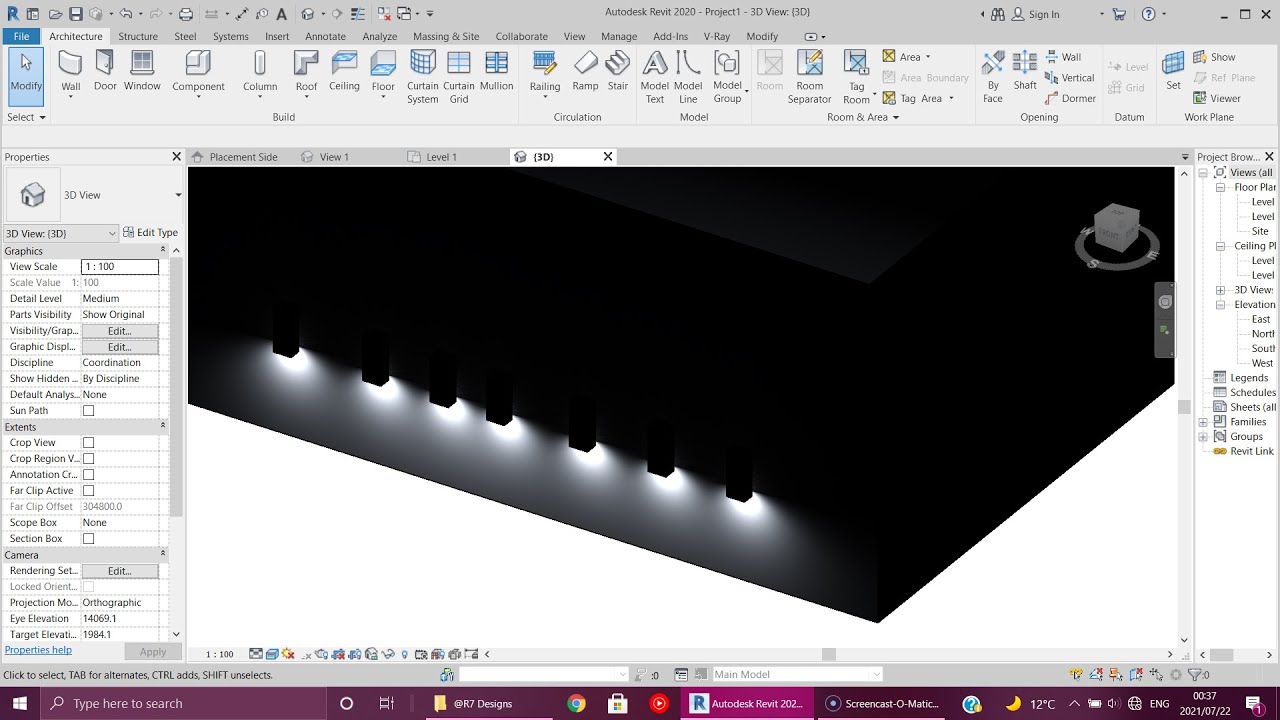Screen dimensions: 1280x720
Task: Click the view horizontal scrollbar thumb
Action: [828, 654]
